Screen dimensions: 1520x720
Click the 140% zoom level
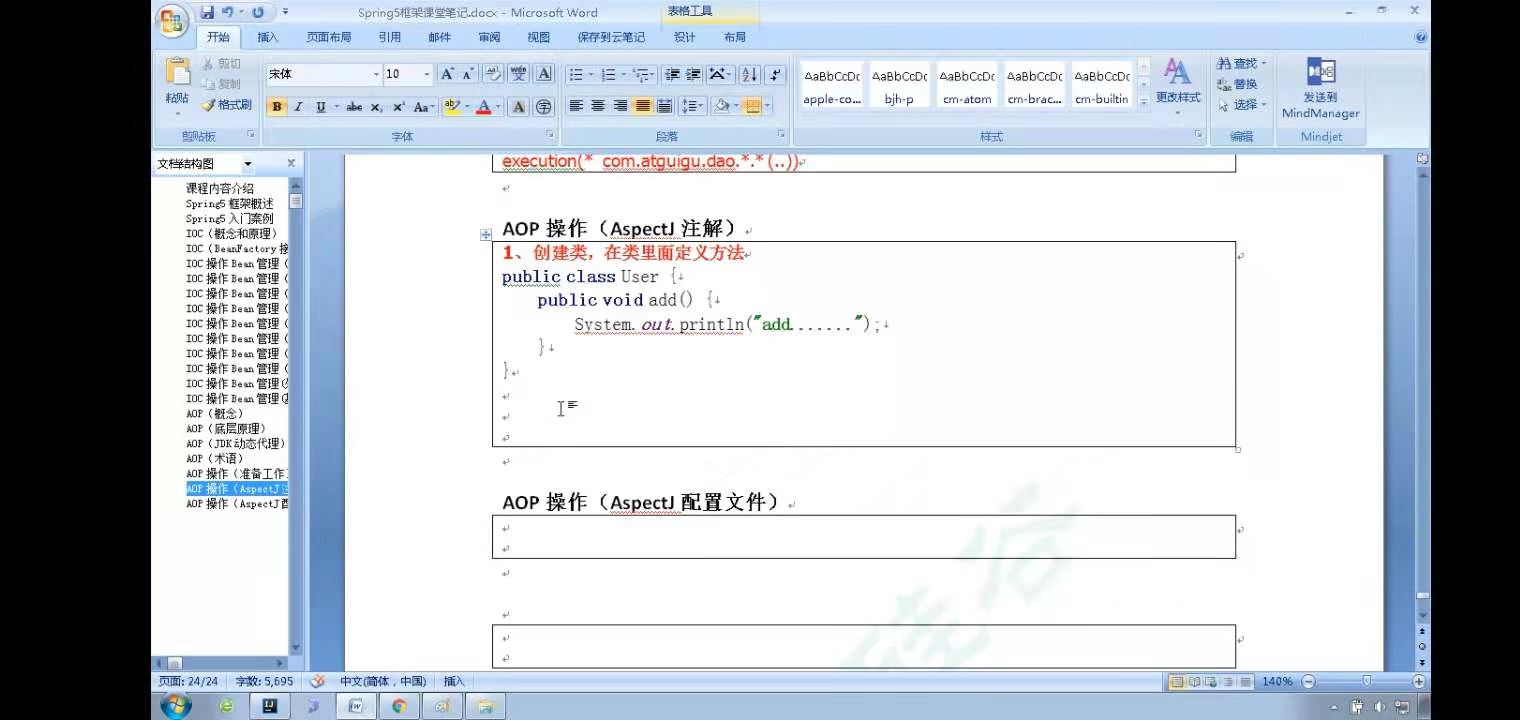[1277, 681]
